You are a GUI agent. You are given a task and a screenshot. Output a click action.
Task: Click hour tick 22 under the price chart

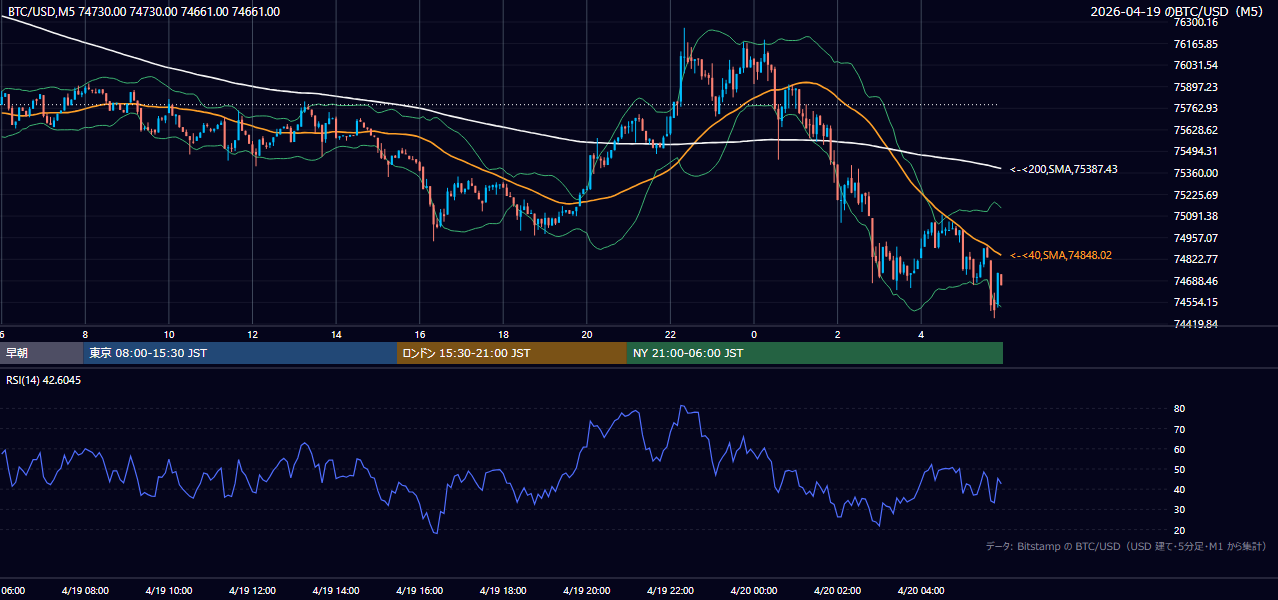point(670,334)
